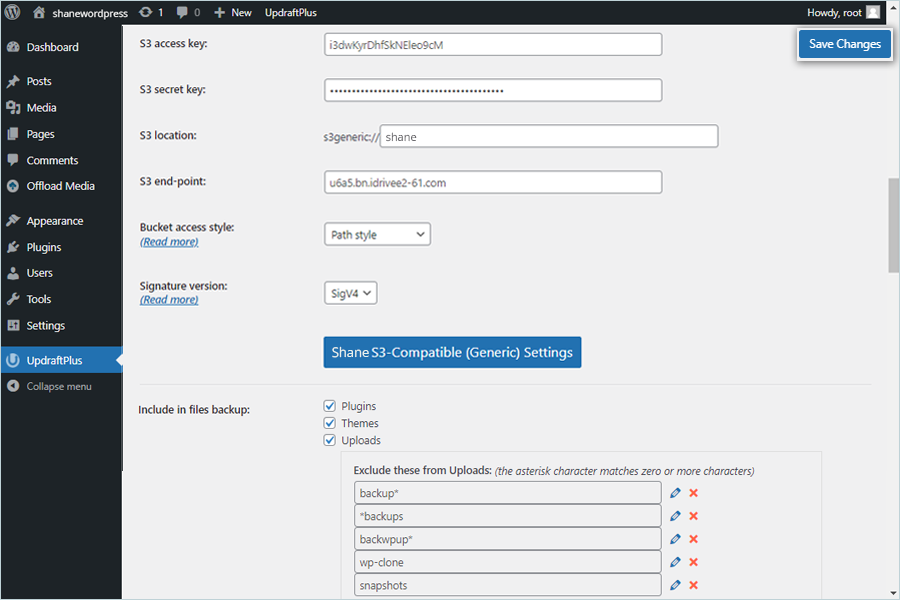Screen dimensions: 900x600
Task: Open Read more link under Bucket access style
Action: pos(169,242)
